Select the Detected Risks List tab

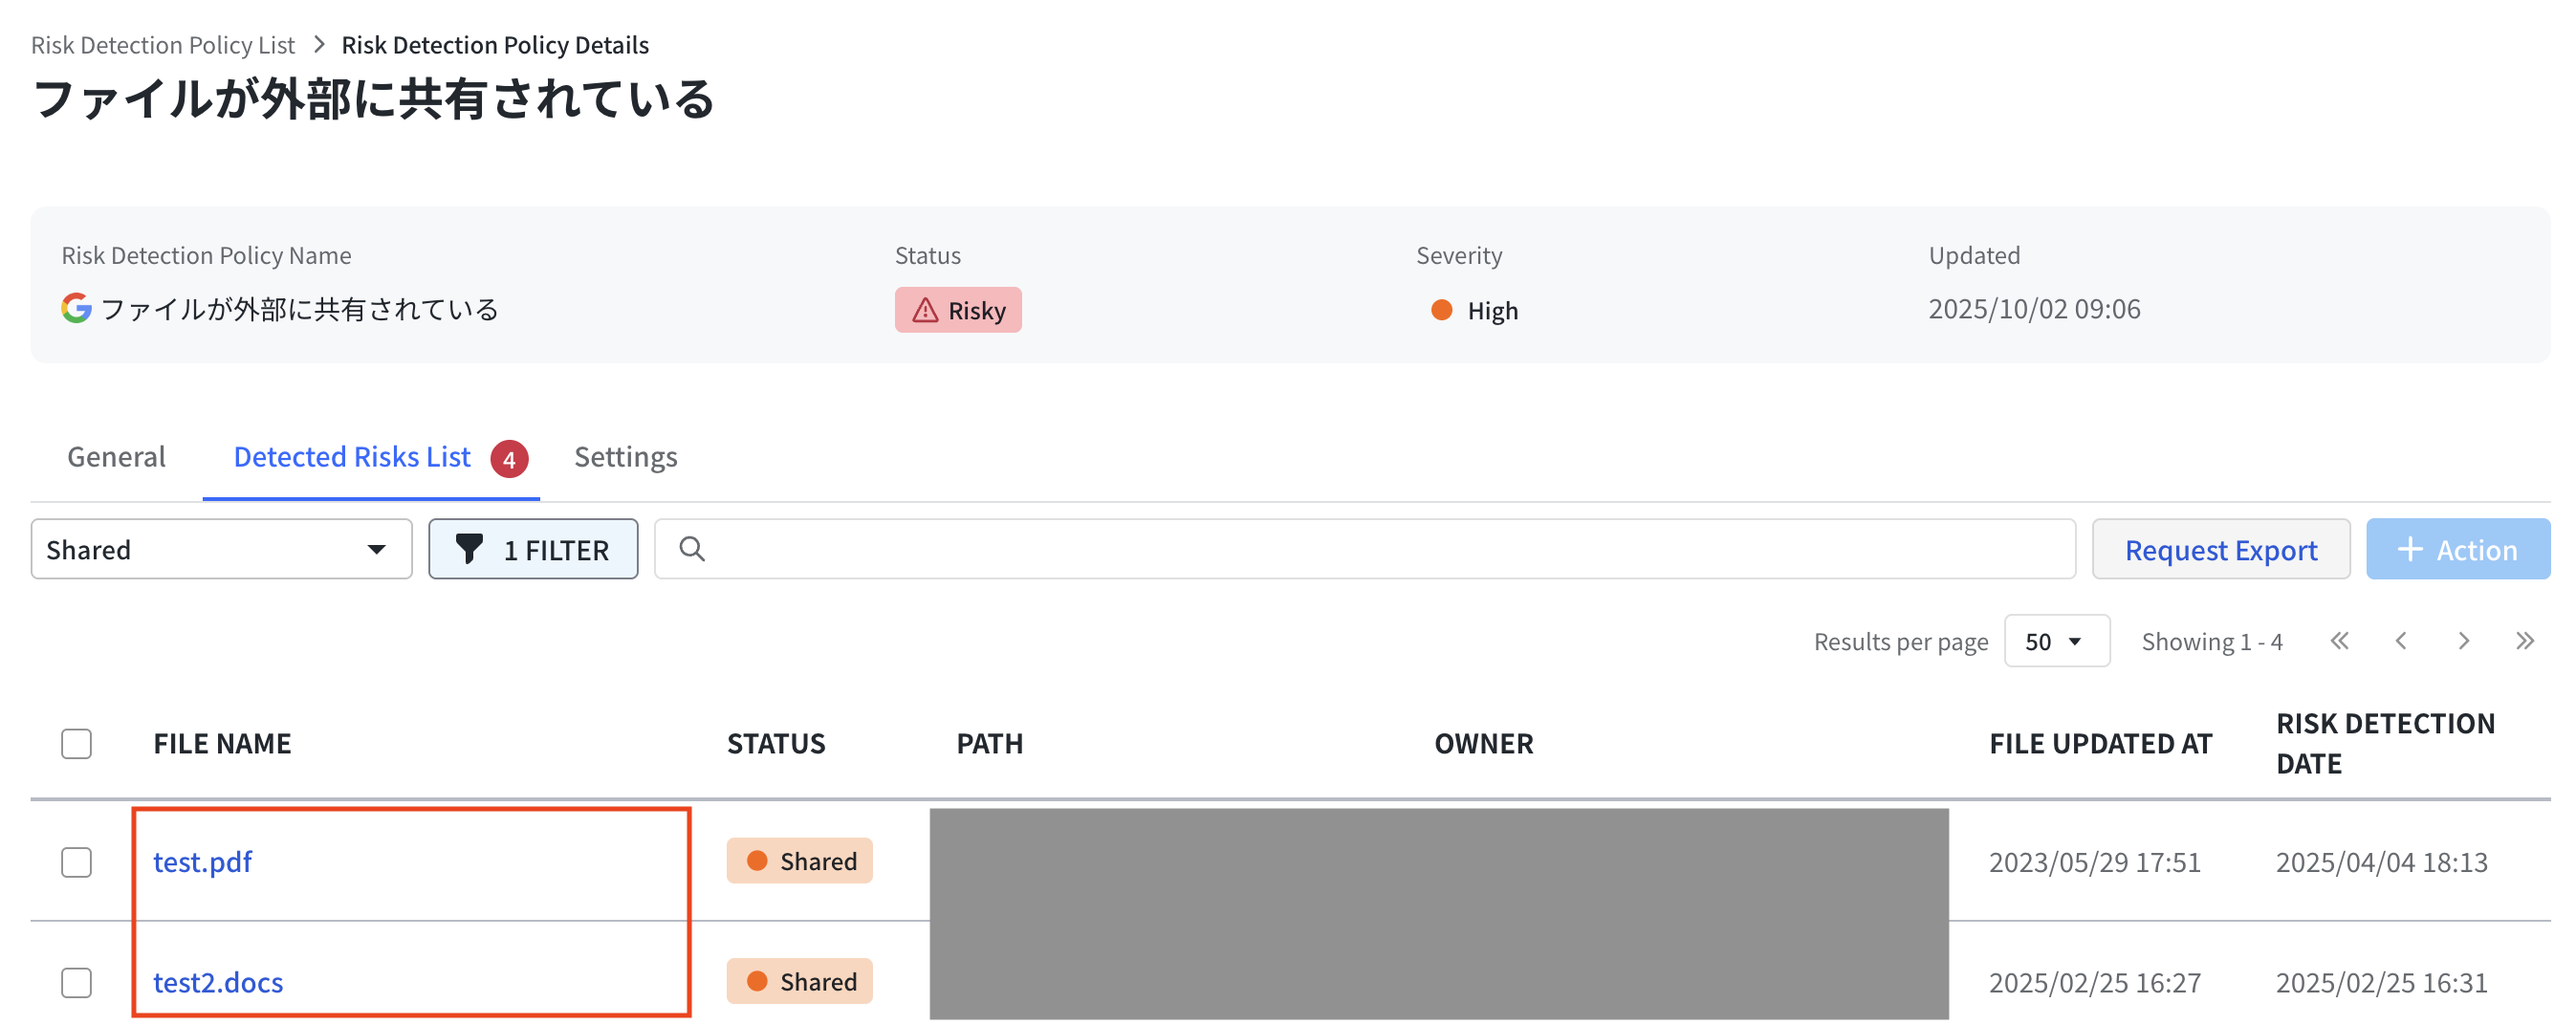click(352, 457)
